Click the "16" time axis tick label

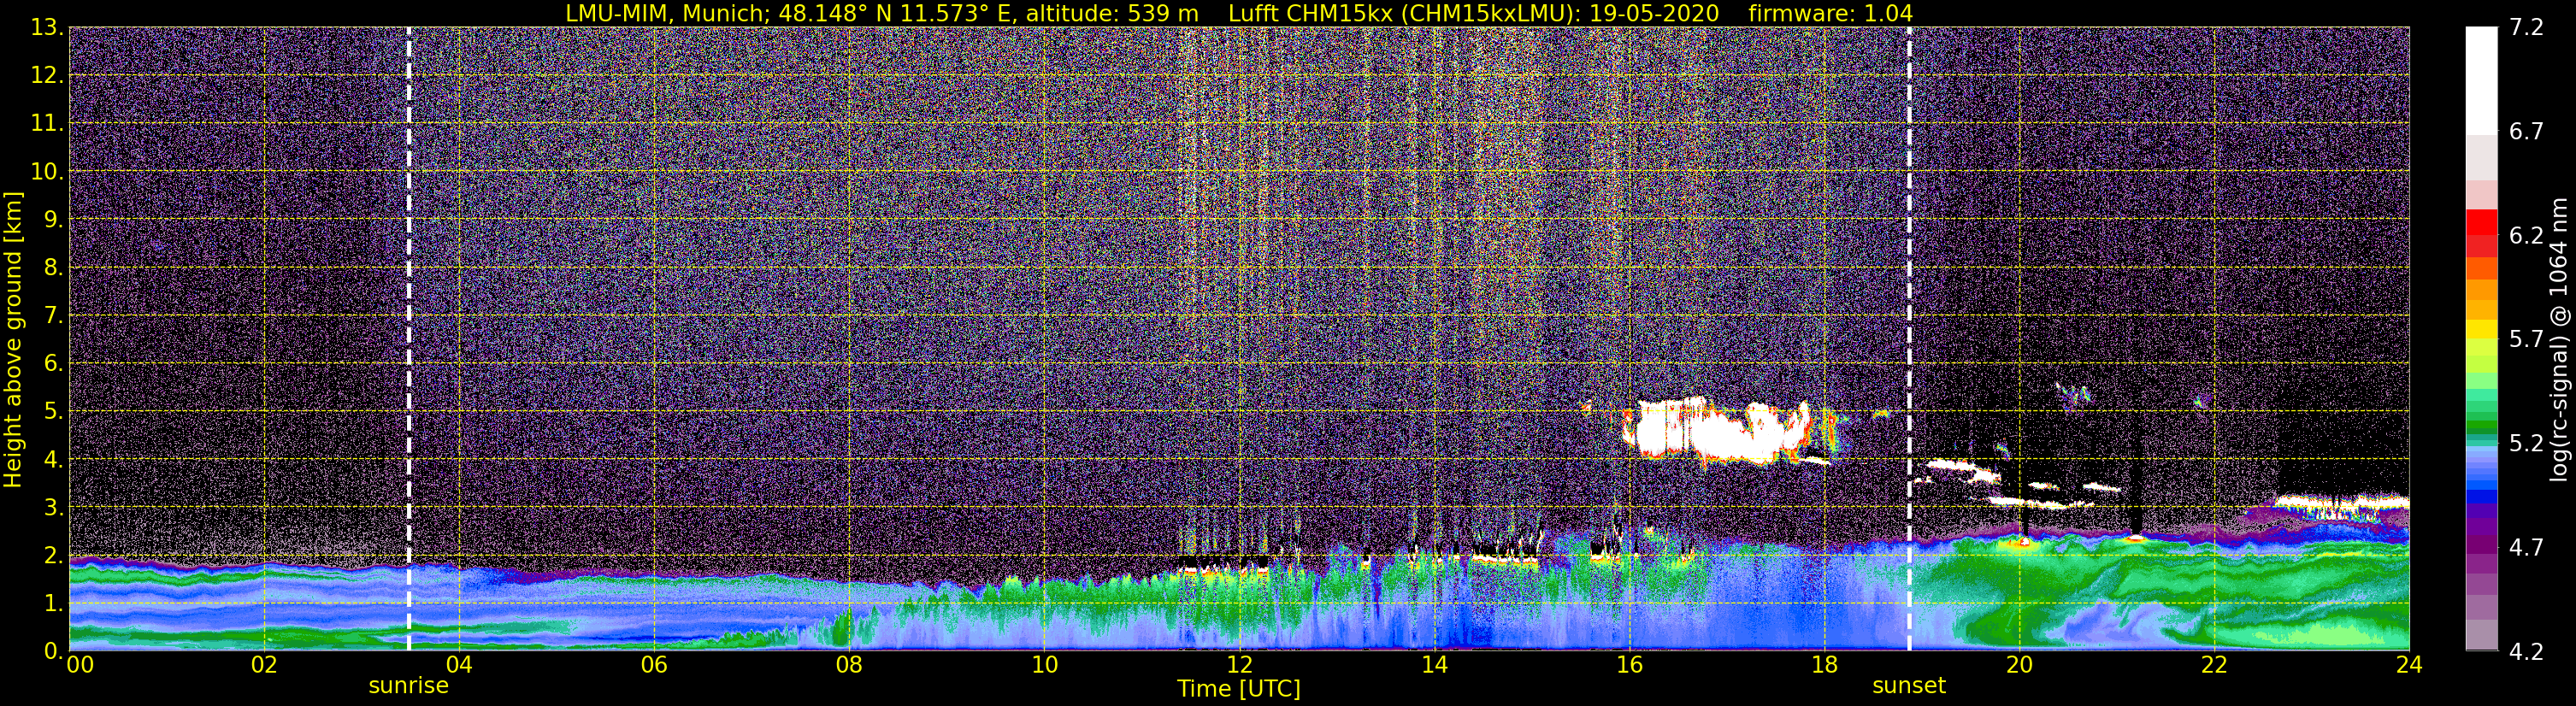pyautogui.click(x=1629, y=665)
